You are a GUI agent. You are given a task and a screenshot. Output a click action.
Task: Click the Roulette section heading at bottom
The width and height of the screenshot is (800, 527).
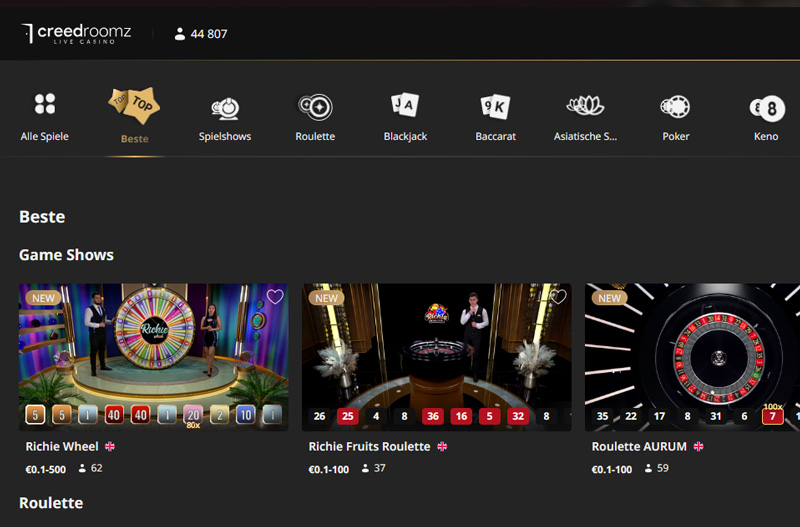[x=51, y=503]
